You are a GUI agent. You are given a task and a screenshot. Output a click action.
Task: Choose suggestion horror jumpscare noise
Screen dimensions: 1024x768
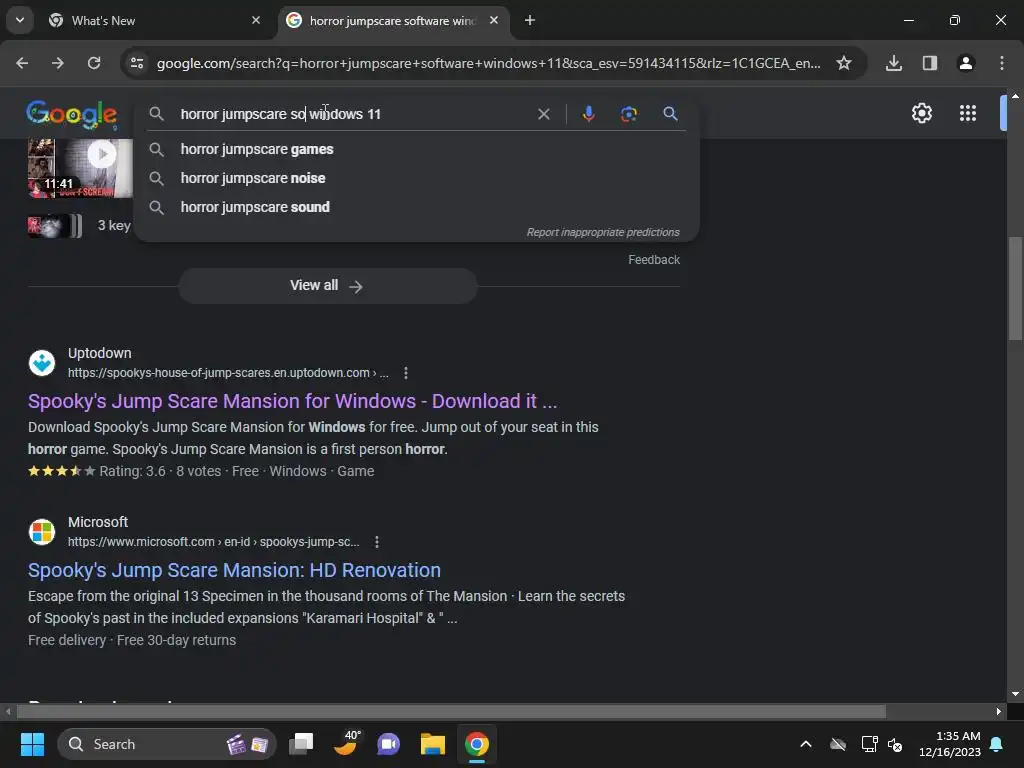coord(417,178)
